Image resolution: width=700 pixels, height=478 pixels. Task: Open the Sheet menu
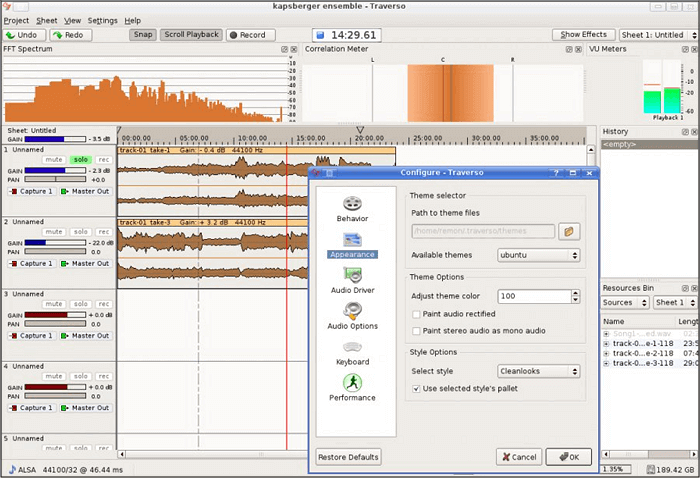47,20
